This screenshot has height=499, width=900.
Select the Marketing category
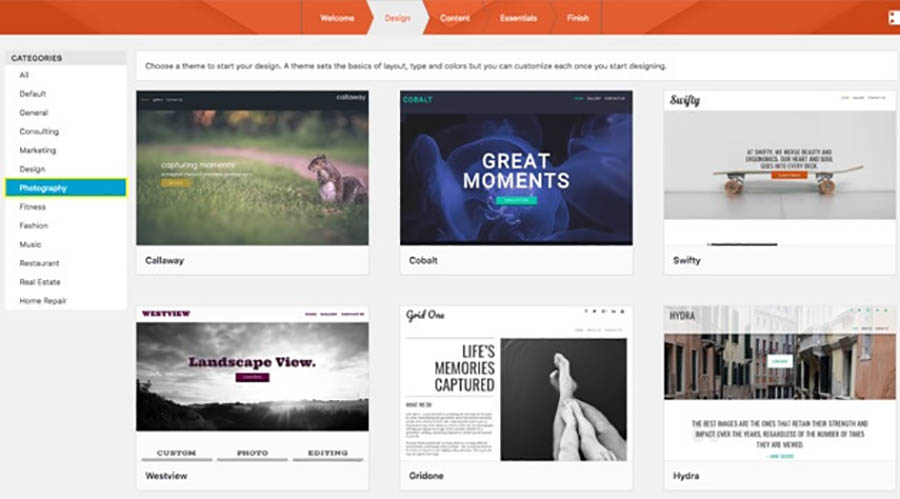[38, 150]
